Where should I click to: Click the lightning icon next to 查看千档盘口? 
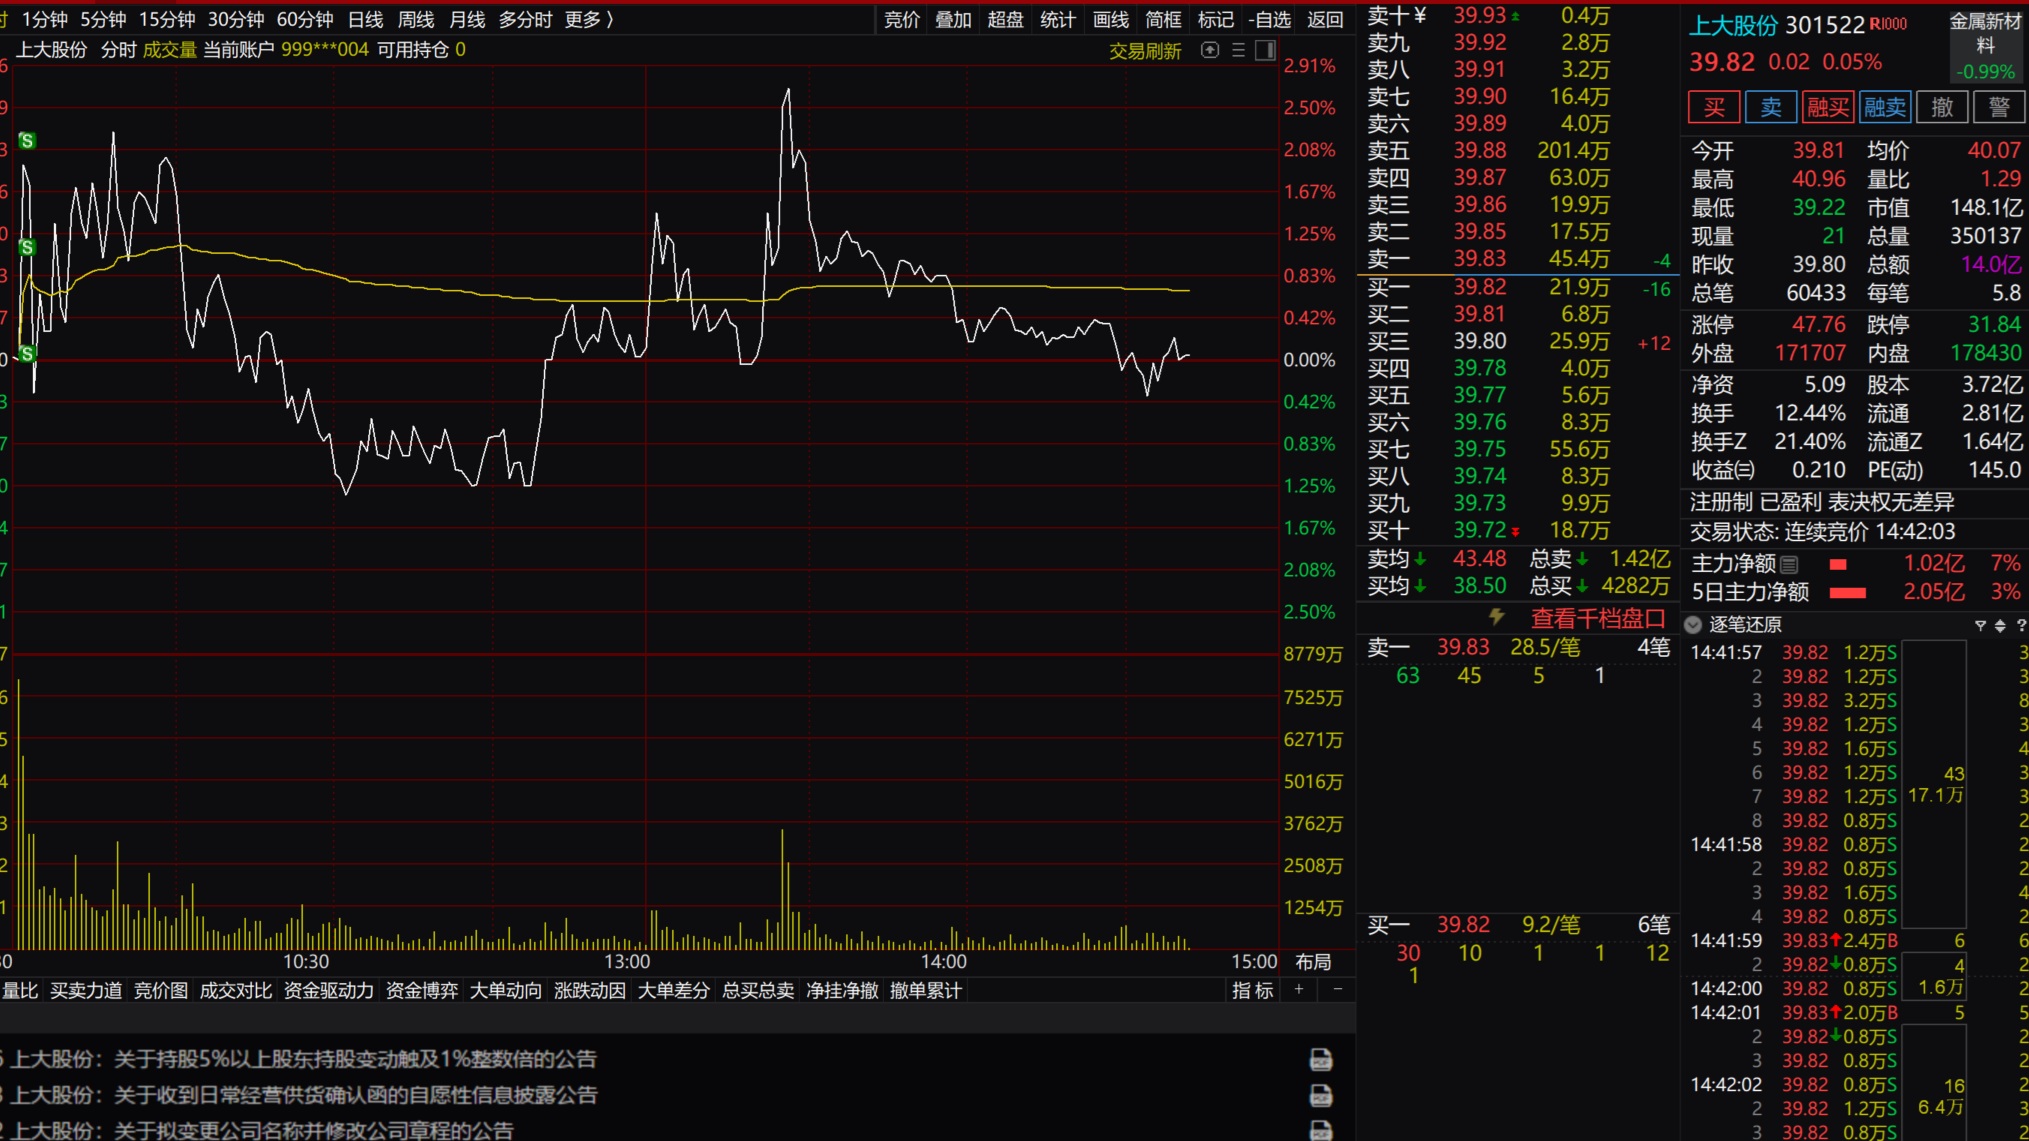point(1496,617)
